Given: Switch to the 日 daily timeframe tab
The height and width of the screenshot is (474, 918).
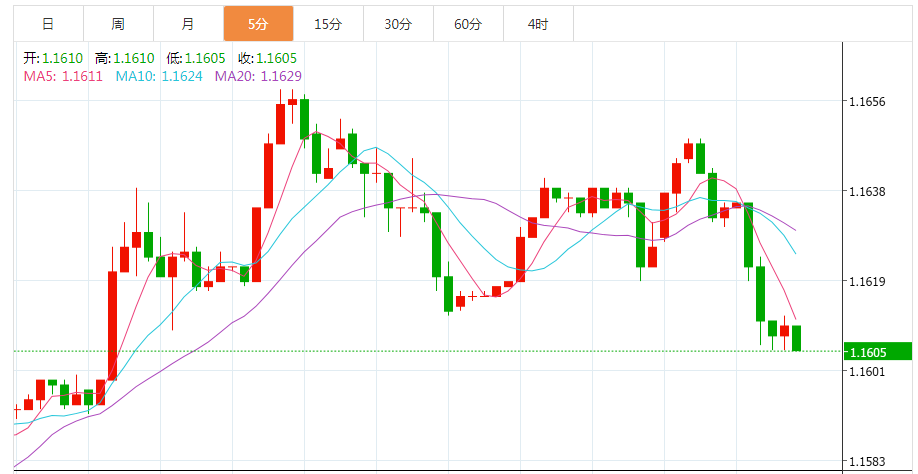Looking at the screenshot, I should click(x=49, y=24).
